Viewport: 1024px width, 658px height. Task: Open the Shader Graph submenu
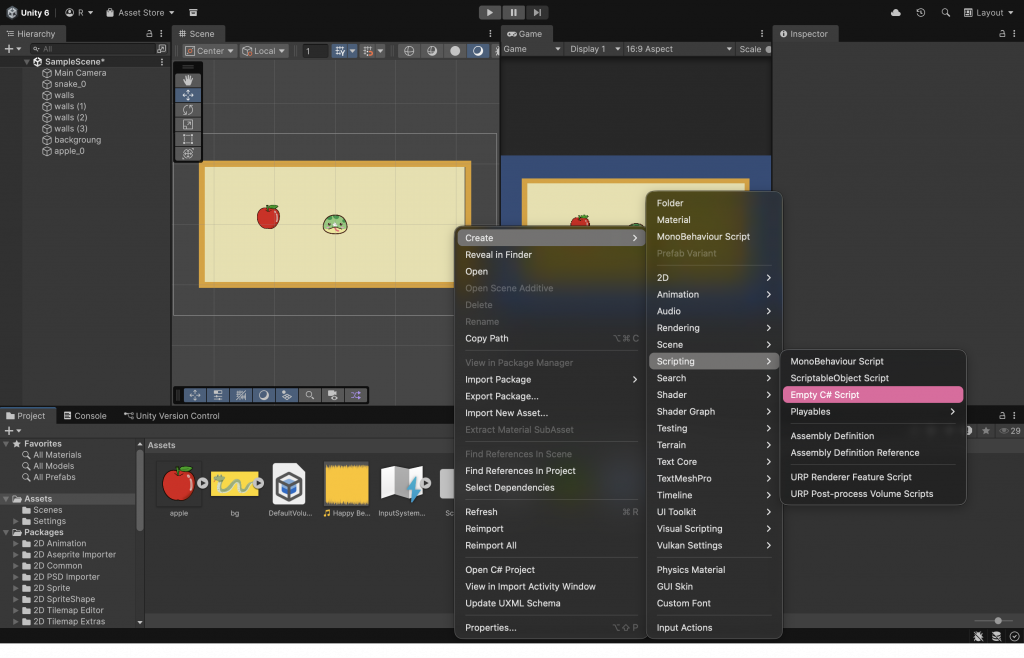point(714,412)
